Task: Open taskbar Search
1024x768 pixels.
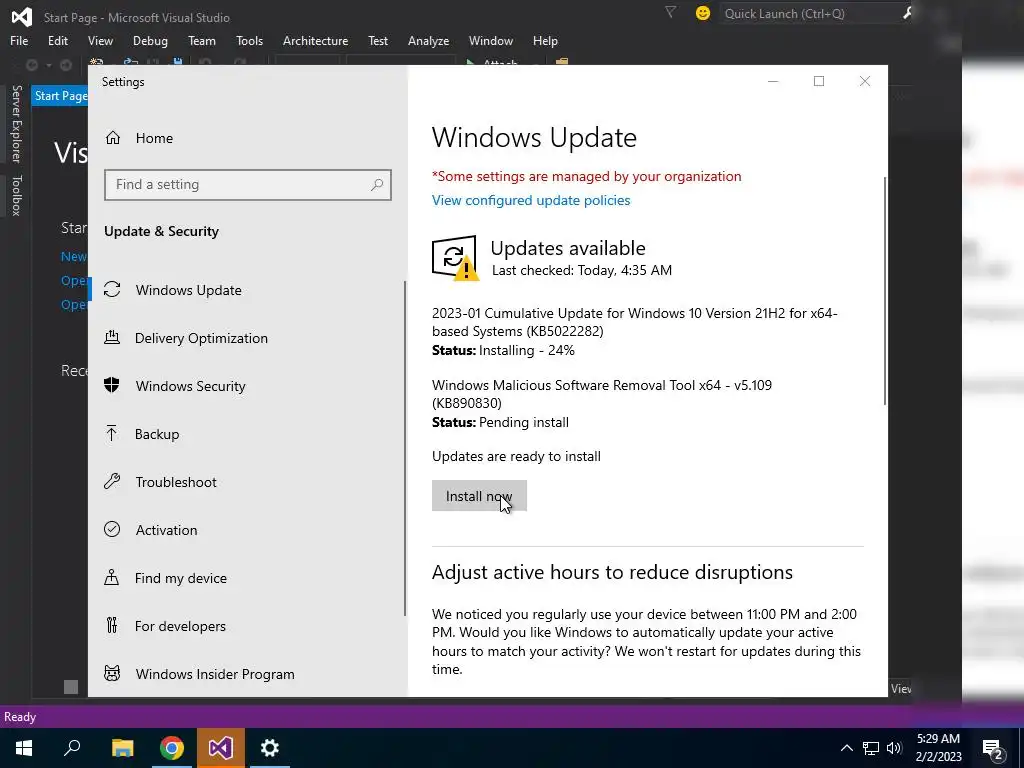Action: pos(72,748)
